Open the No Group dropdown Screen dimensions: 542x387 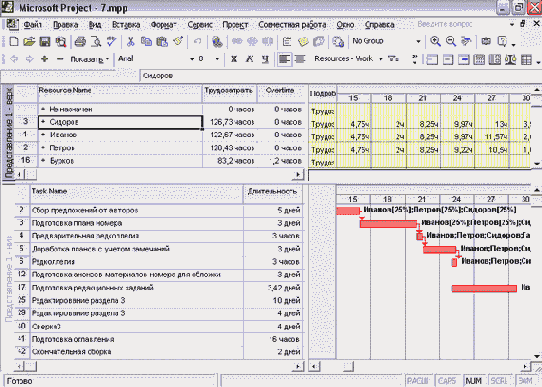(387, 41)
